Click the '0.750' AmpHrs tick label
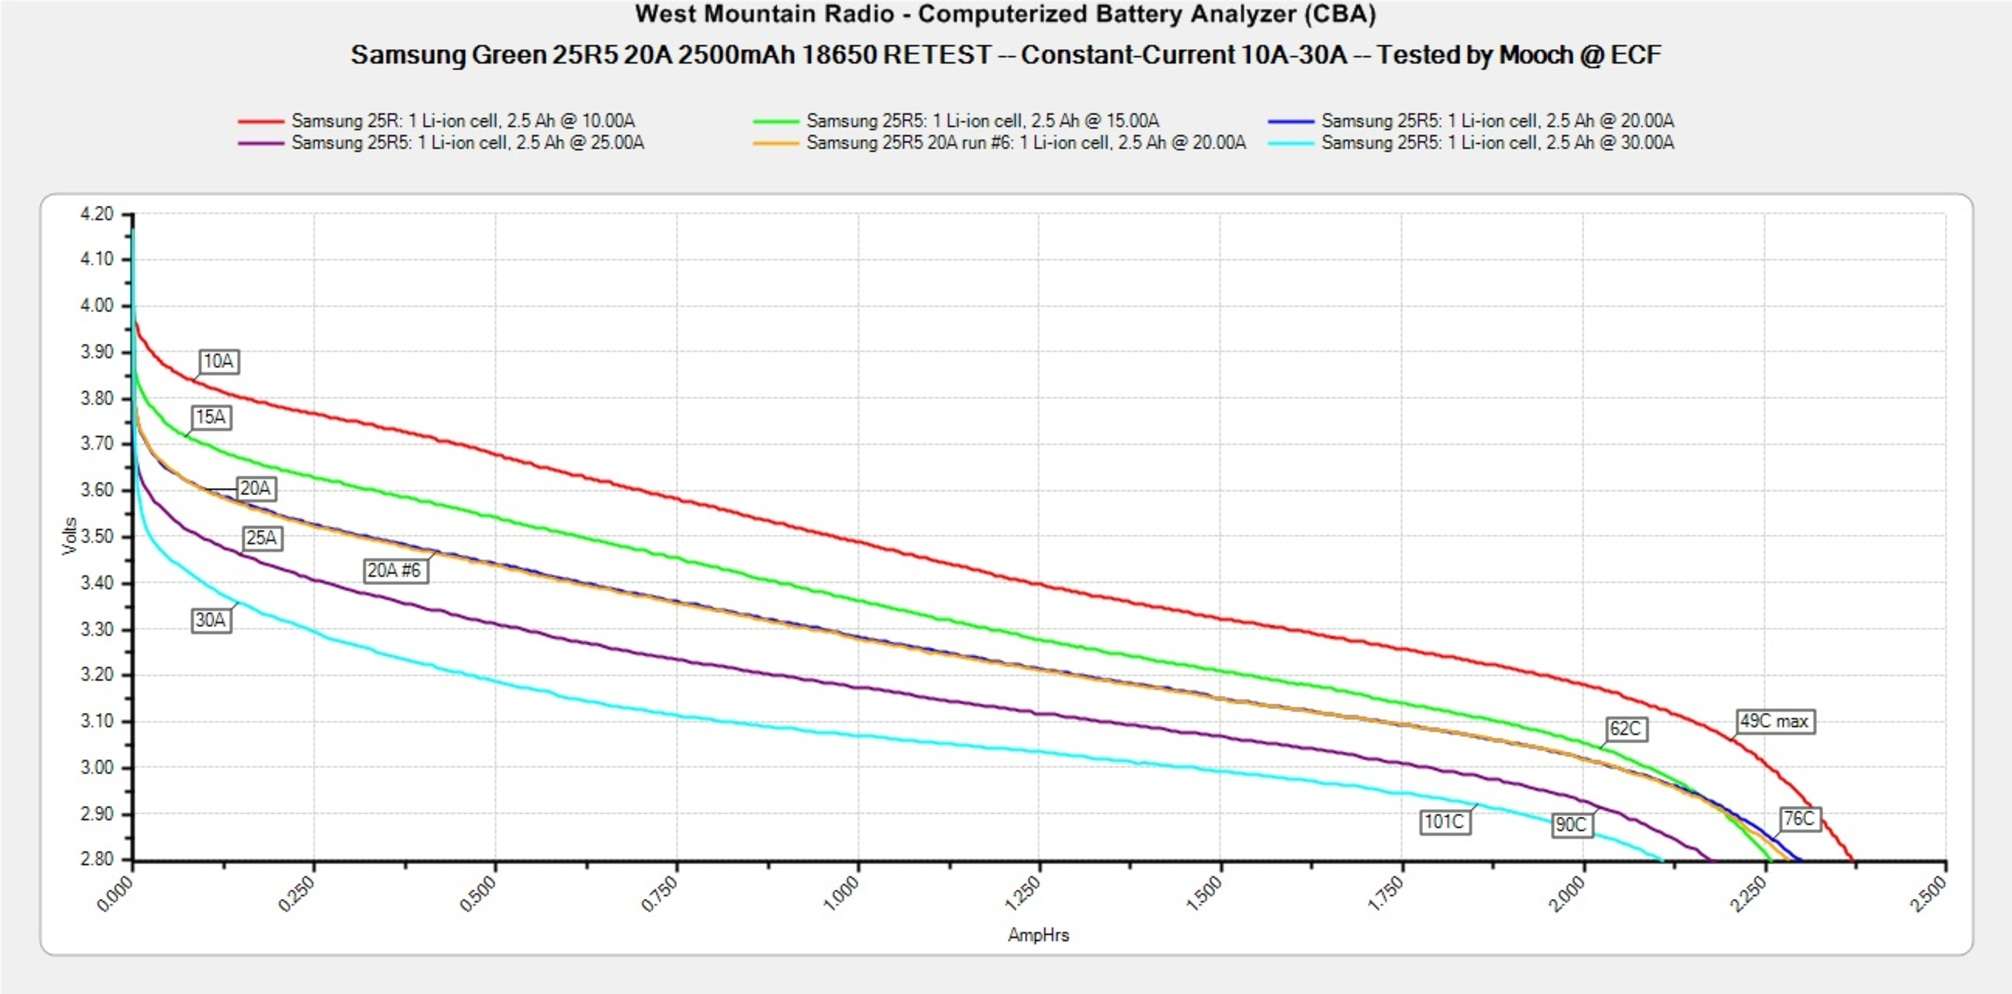The width and height of the screenshot is (2012, 994). [x=660, y=893]
